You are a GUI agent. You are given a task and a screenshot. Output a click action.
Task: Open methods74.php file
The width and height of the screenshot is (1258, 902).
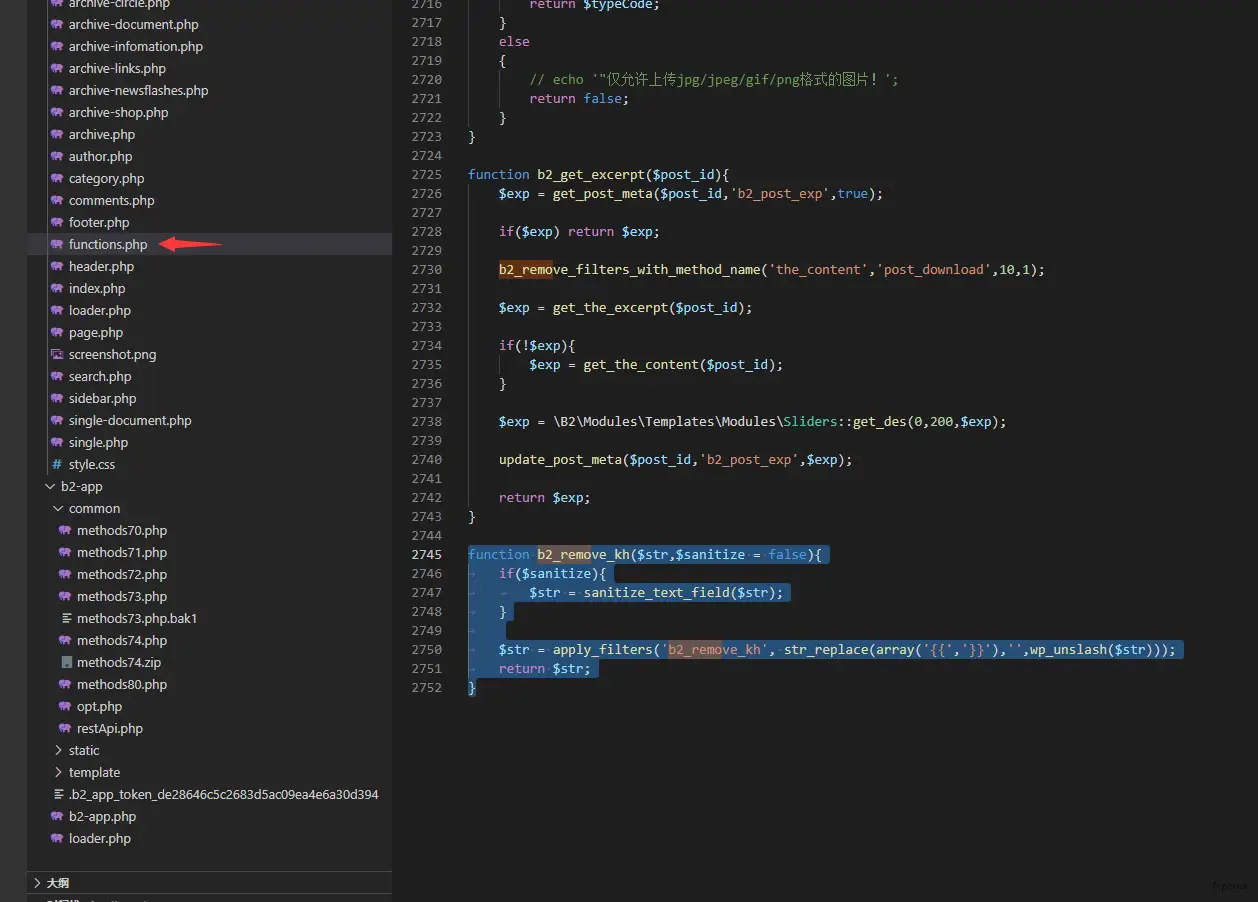[x=122, y=640]
